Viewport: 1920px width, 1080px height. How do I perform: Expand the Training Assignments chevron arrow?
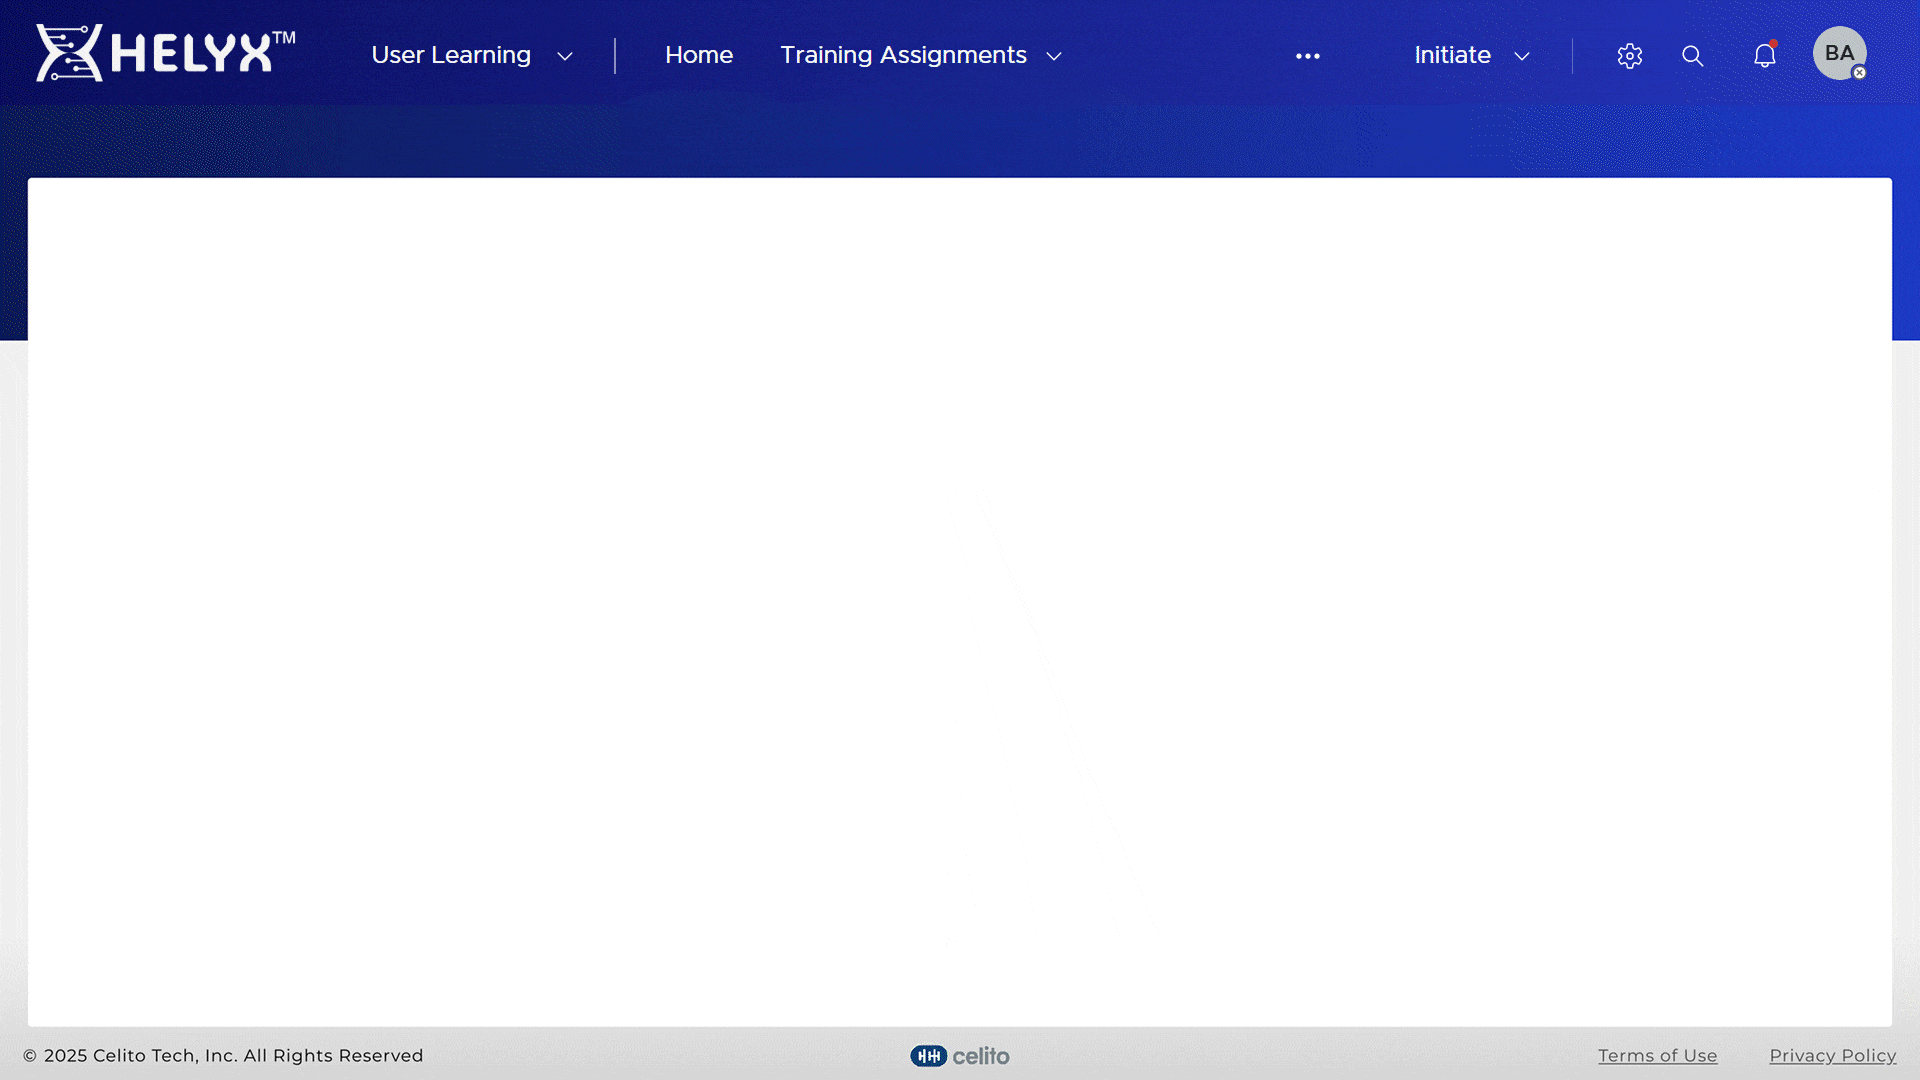pyautogui.click(x=1054, y=57)
